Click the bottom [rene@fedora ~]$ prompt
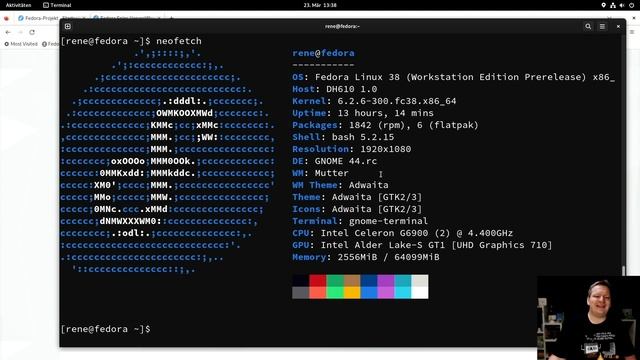This screenshot has width=640, height=360. click(x=105, y=329)
